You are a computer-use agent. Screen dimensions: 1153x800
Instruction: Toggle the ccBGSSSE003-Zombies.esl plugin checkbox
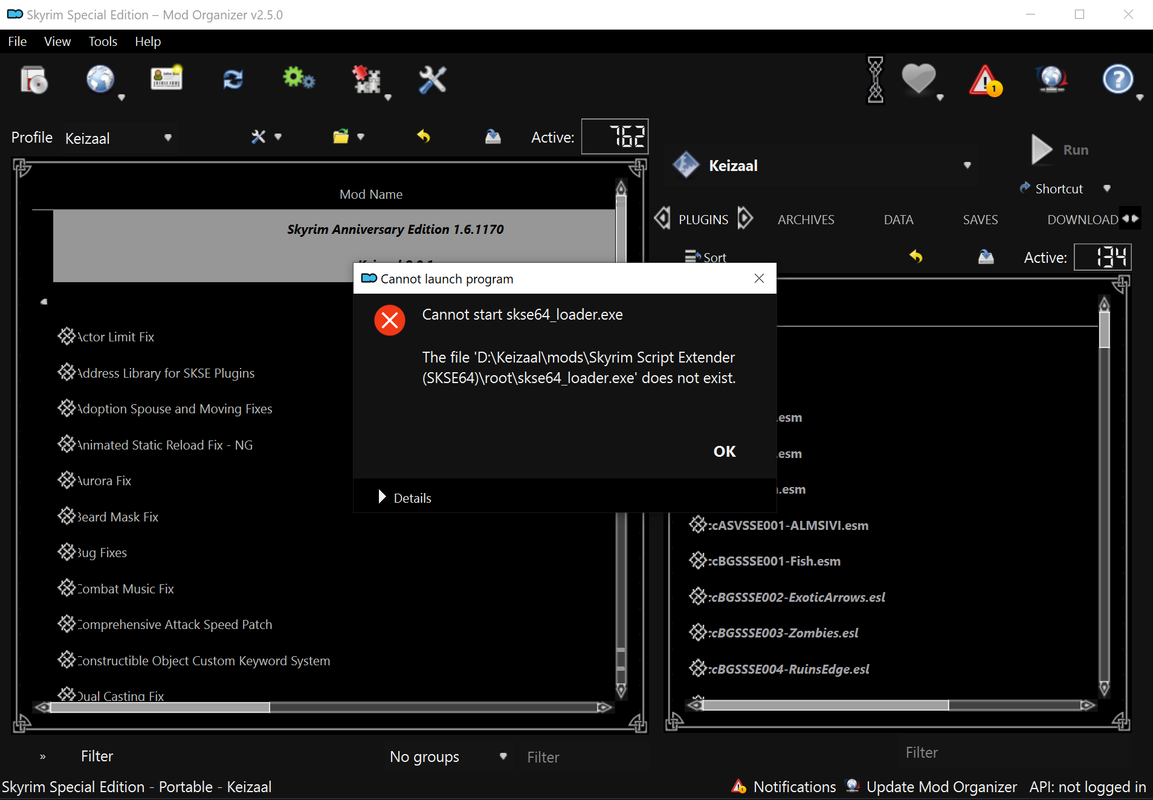697,632
